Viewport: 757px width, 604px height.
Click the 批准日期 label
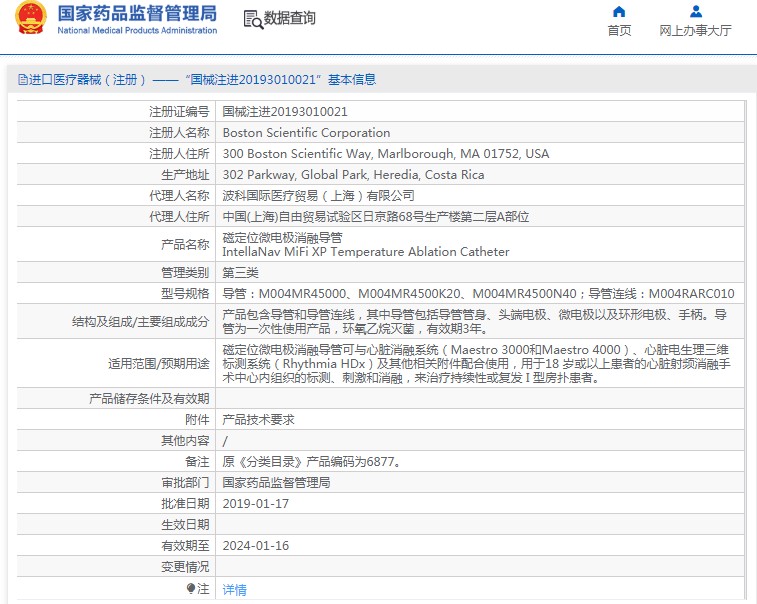click(185, 504)
